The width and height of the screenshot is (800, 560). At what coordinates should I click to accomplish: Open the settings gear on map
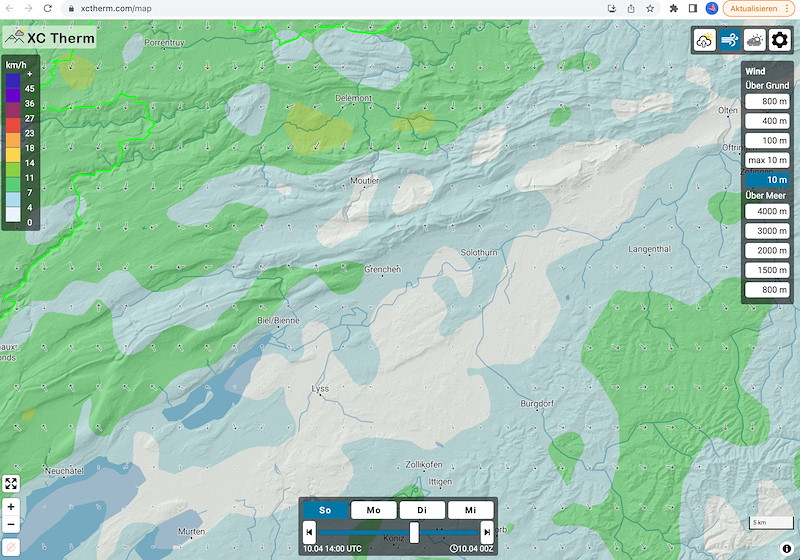pos(780,41)
